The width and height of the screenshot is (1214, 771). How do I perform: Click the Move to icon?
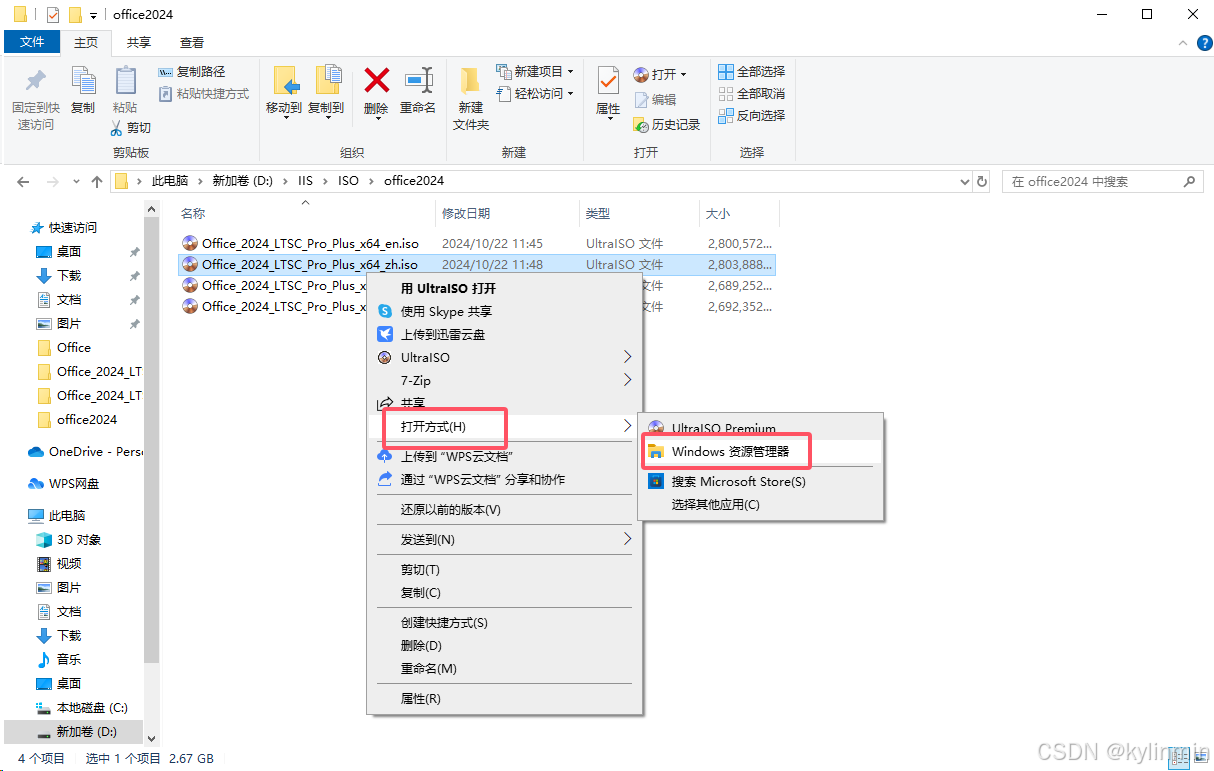(284, 82)
